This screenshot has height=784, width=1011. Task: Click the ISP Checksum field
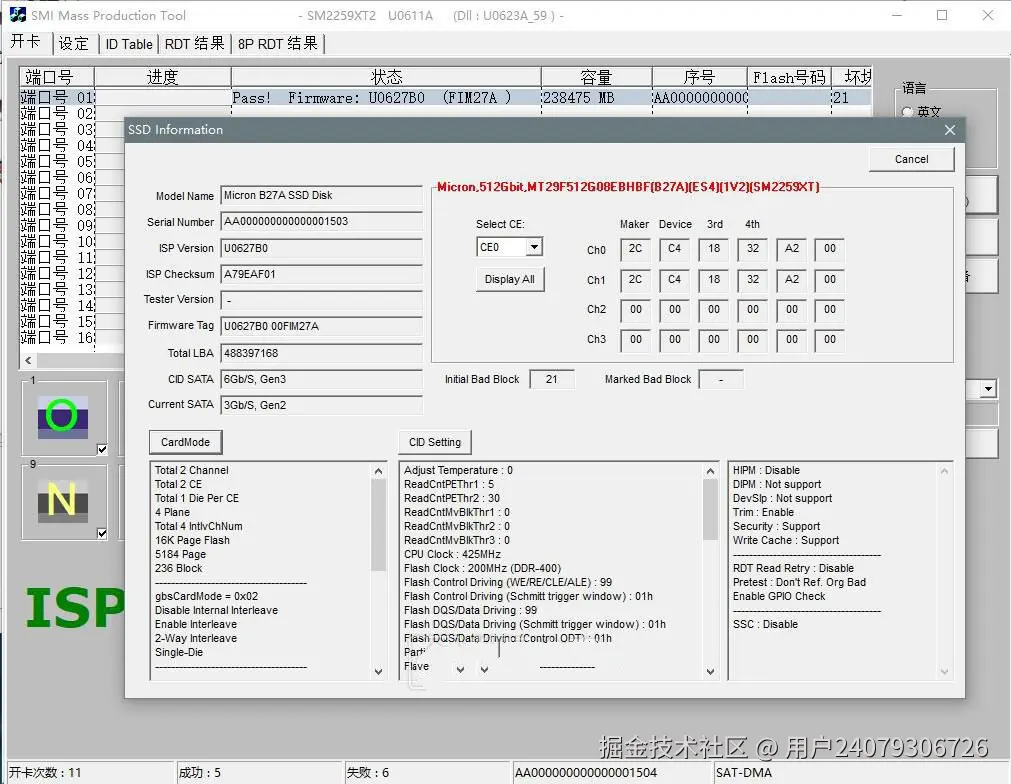coord(321,274)
